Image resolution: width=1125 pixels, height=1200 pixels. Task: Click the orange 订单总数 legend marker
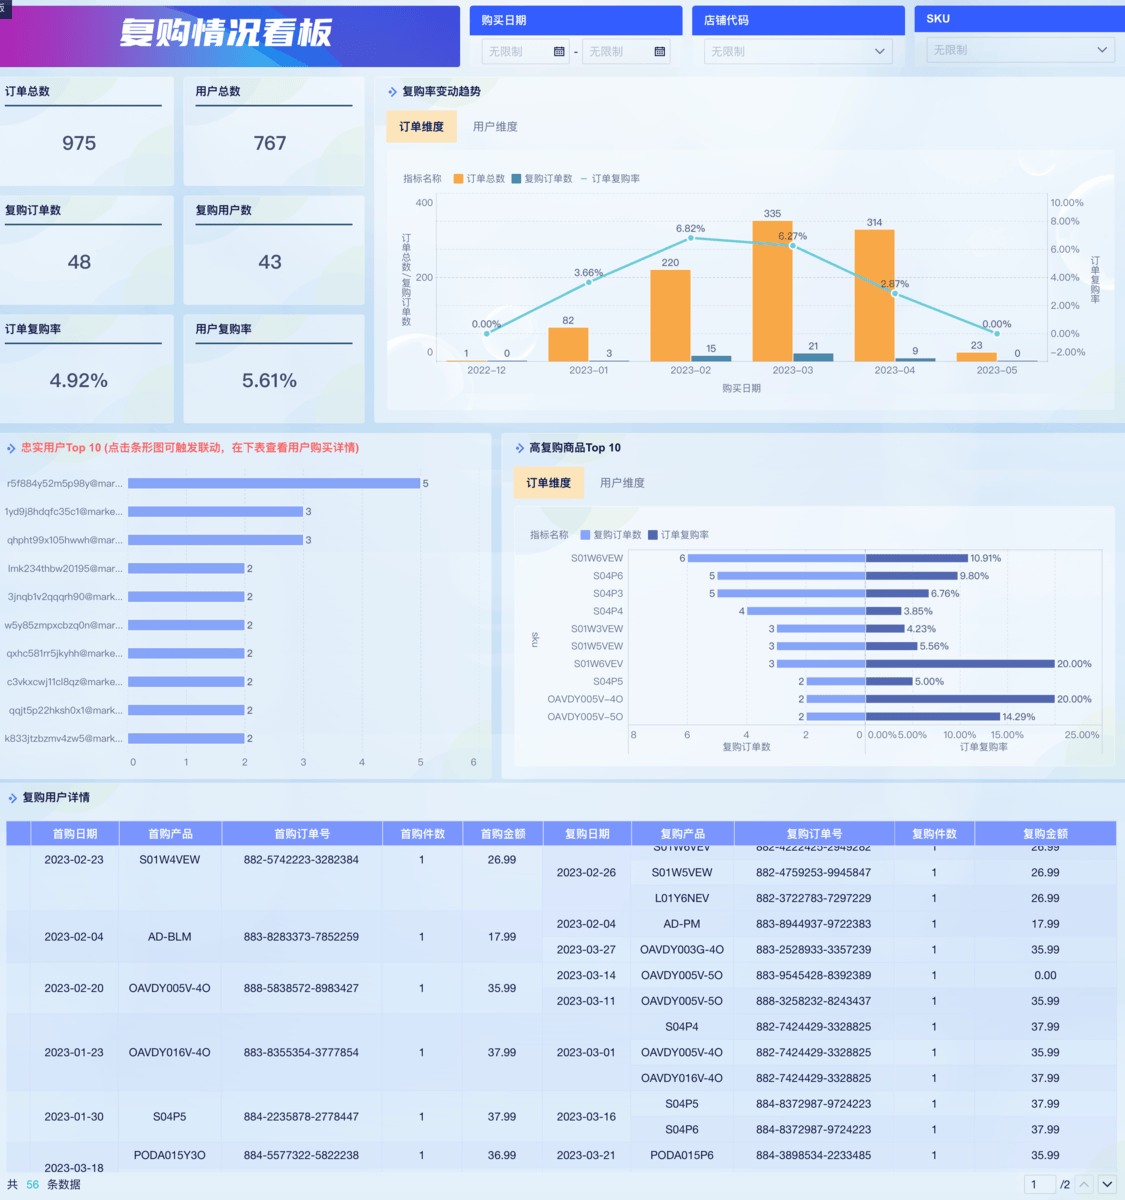pos(458,179)
